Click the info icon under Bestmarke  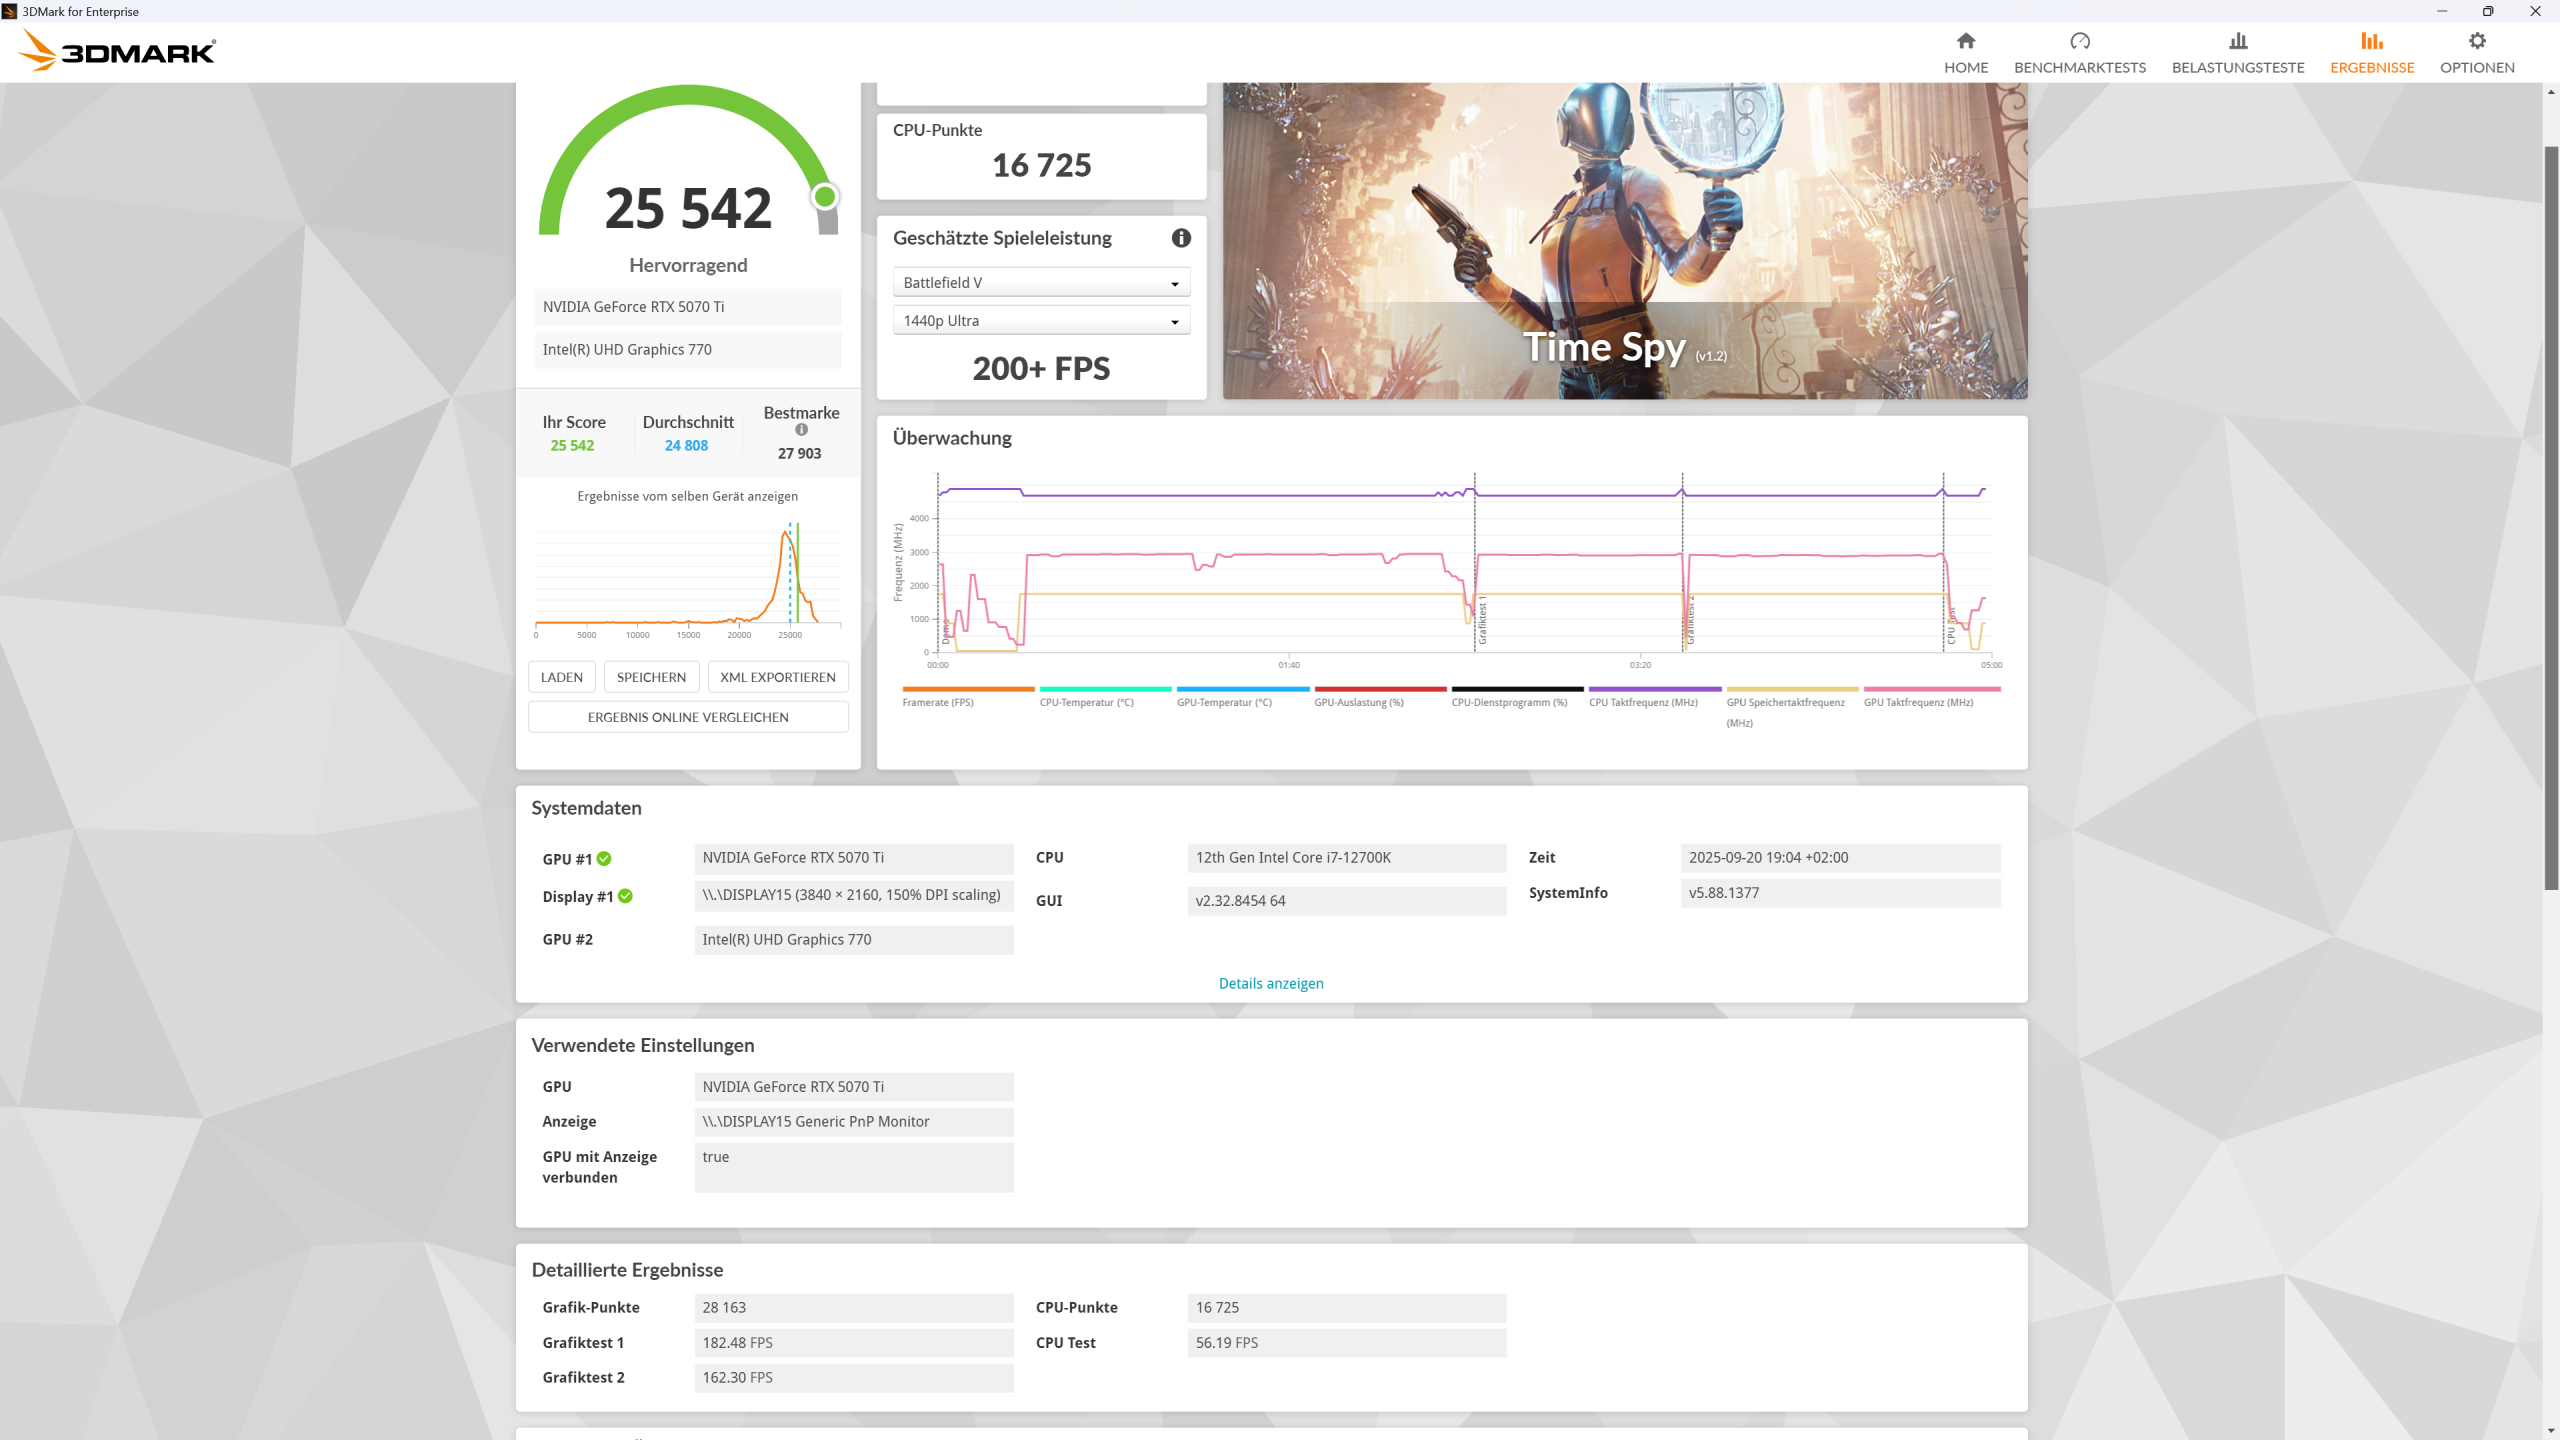801,430
